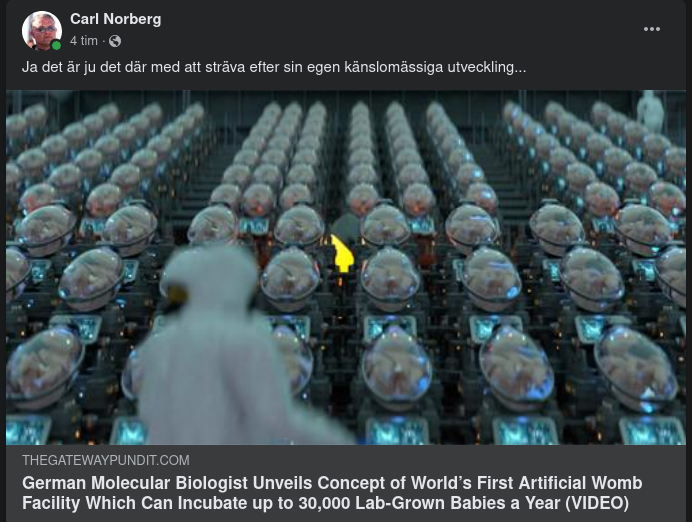Screen dimensions: 692x522
Task: Click the globe public audience icon
Action: [x=115, y=41]
